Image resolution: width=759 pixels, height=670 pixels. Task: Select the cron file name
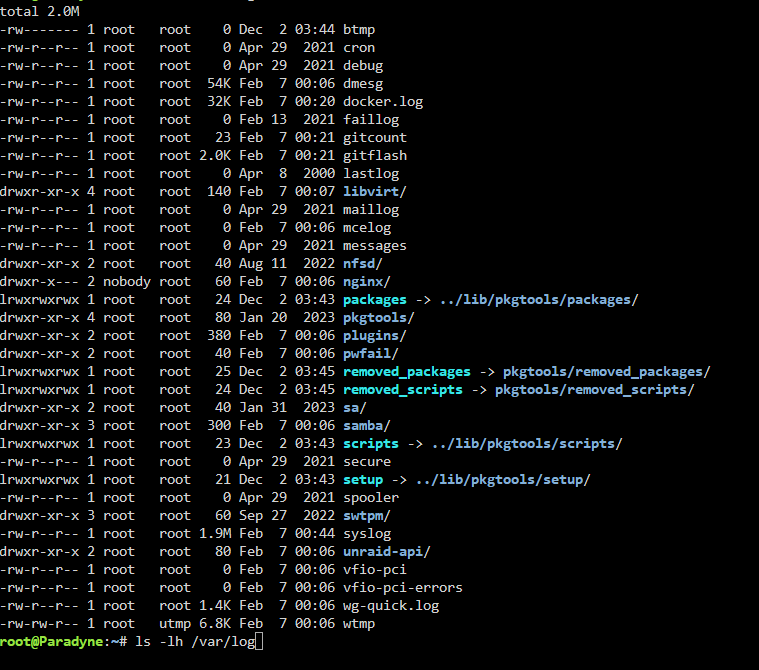pyautogui.click(x=359, y=47)
